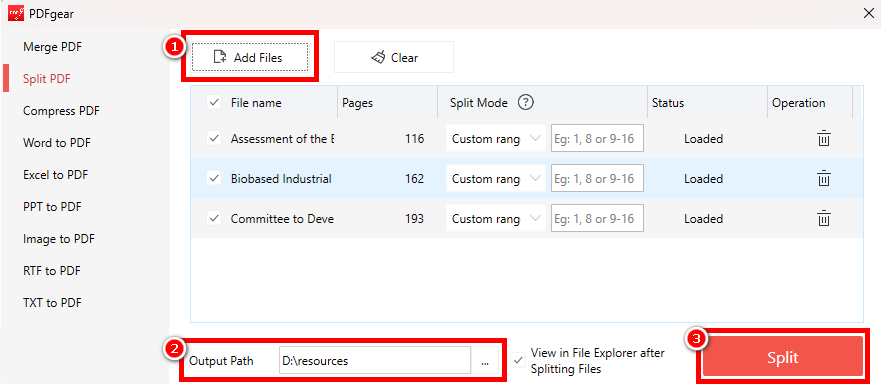This screenshot has height=384, width=881.
Task: Click the File name column header
Action: point(256,103)
